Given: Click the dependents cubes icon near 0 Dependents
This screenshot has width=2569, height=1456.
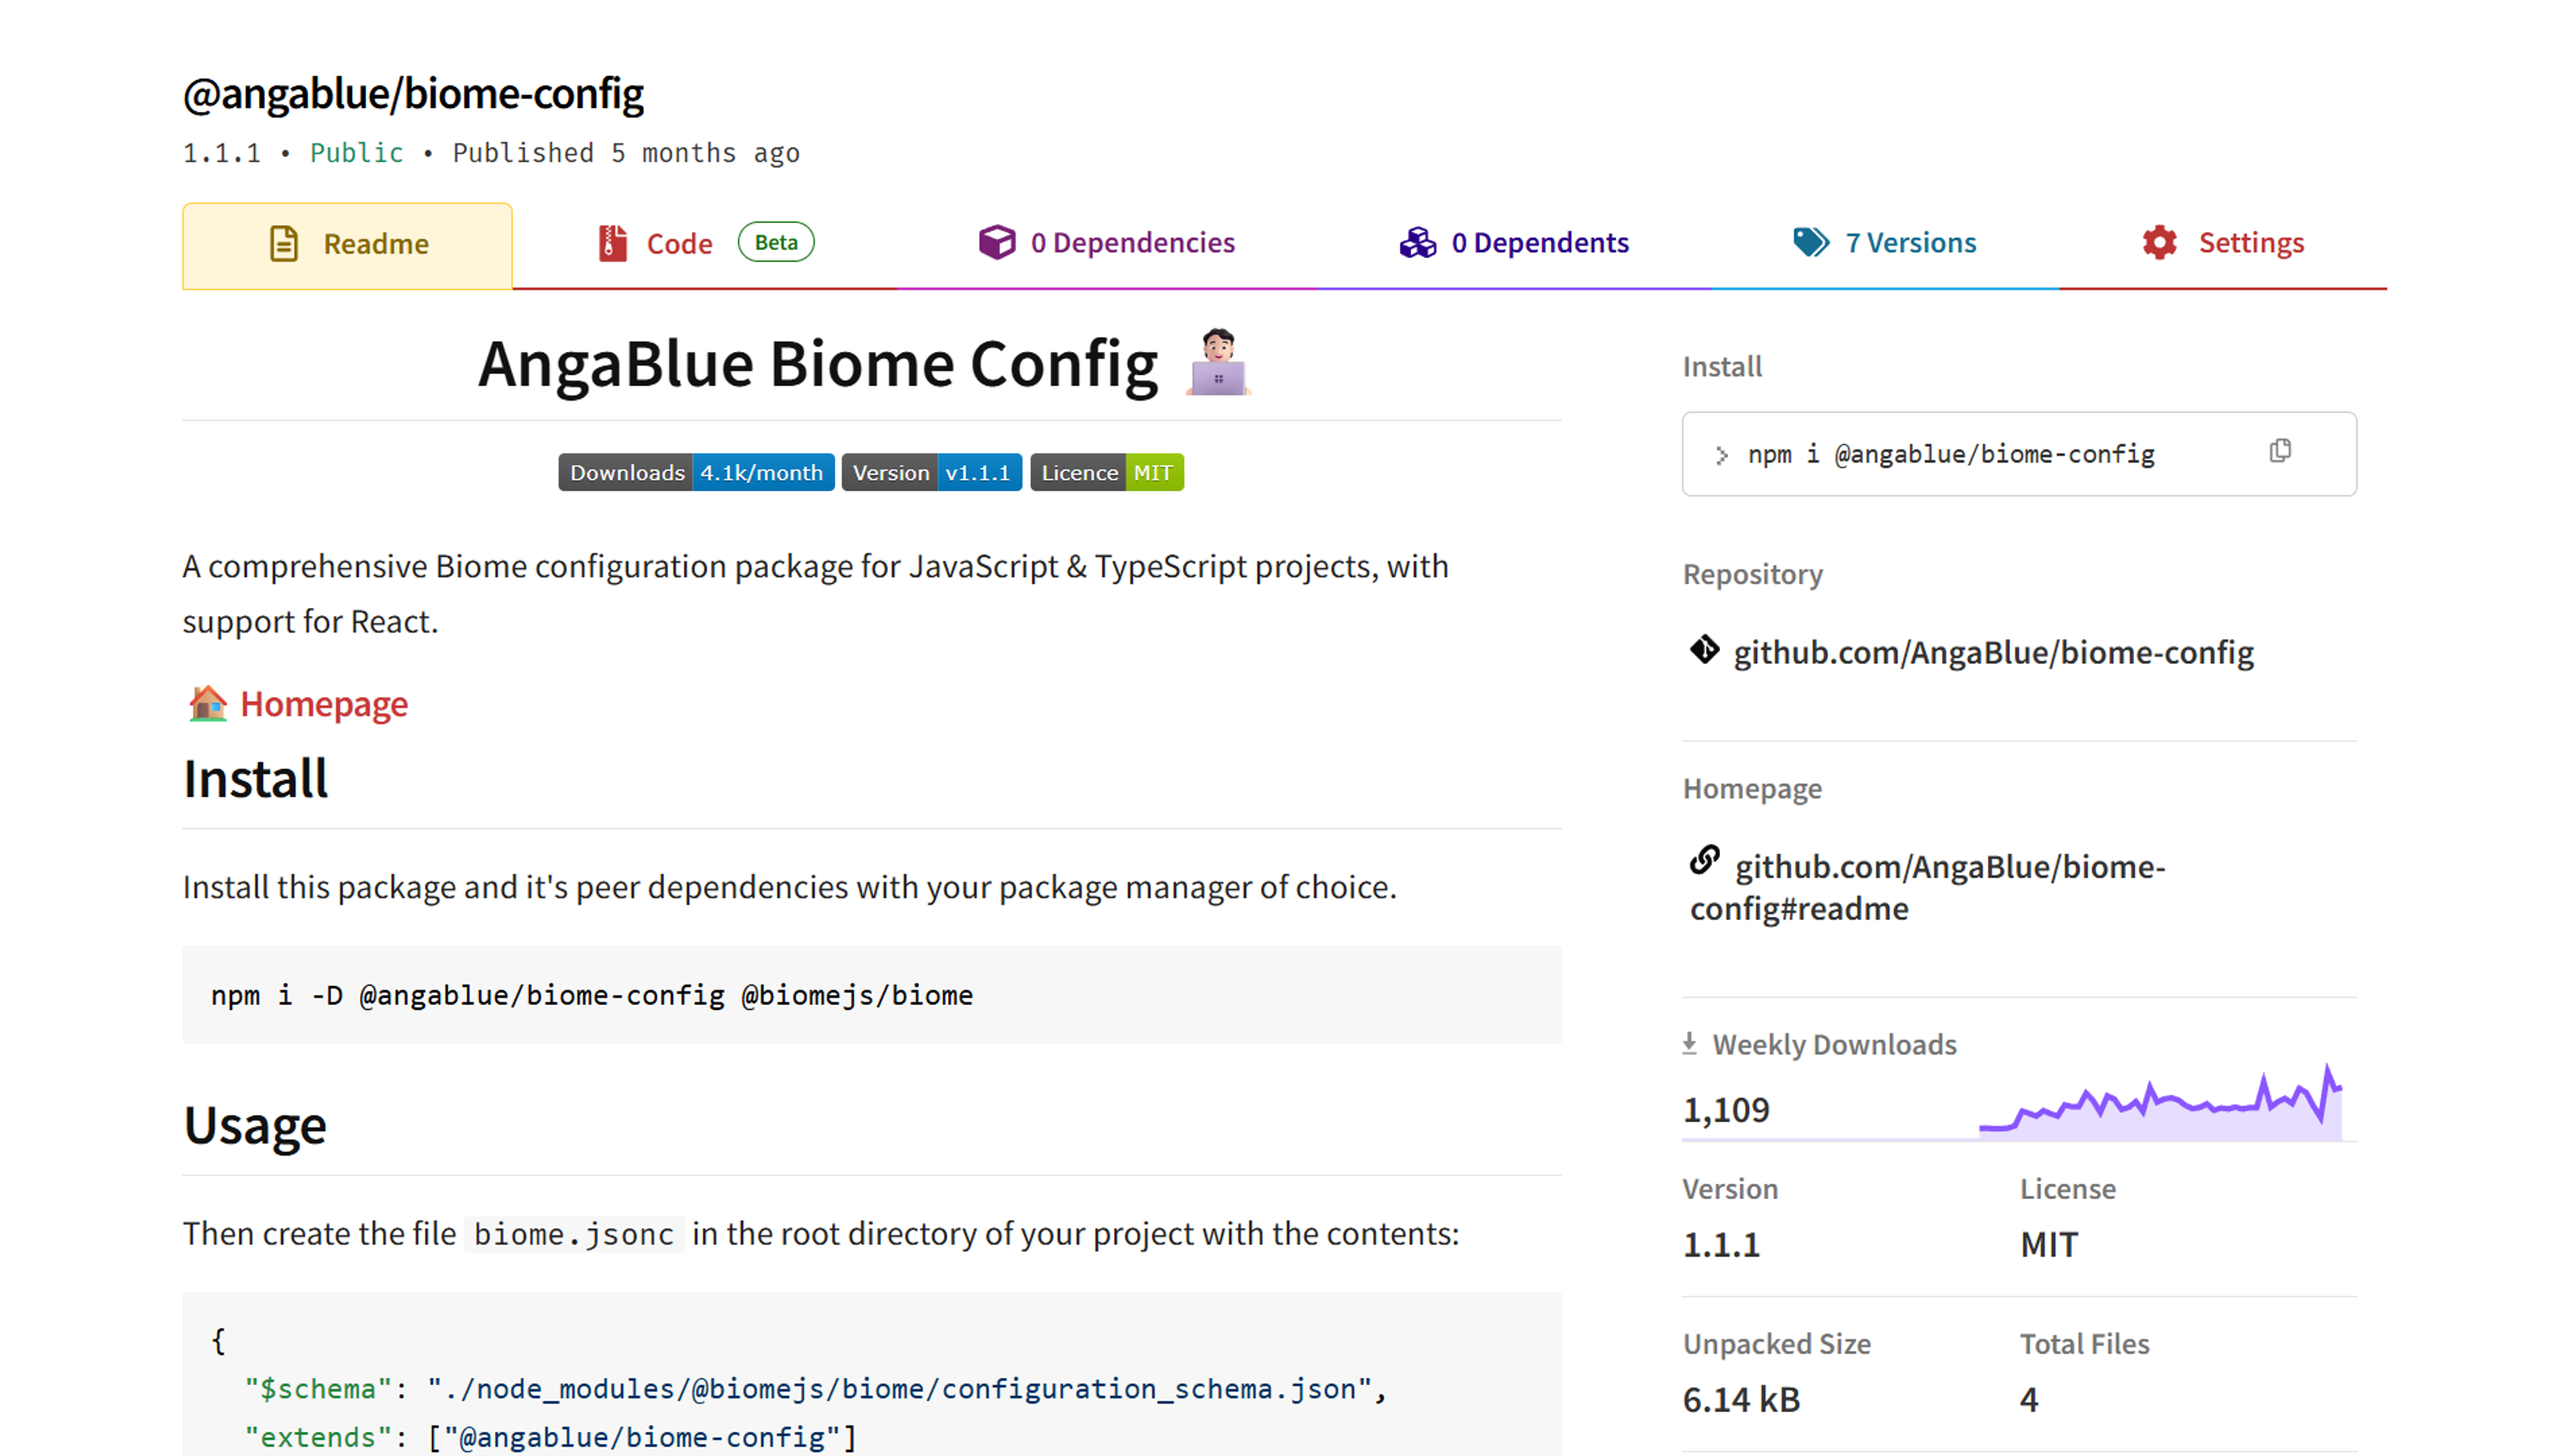Looking at the screenshot, I should (x=1417, y=241).
